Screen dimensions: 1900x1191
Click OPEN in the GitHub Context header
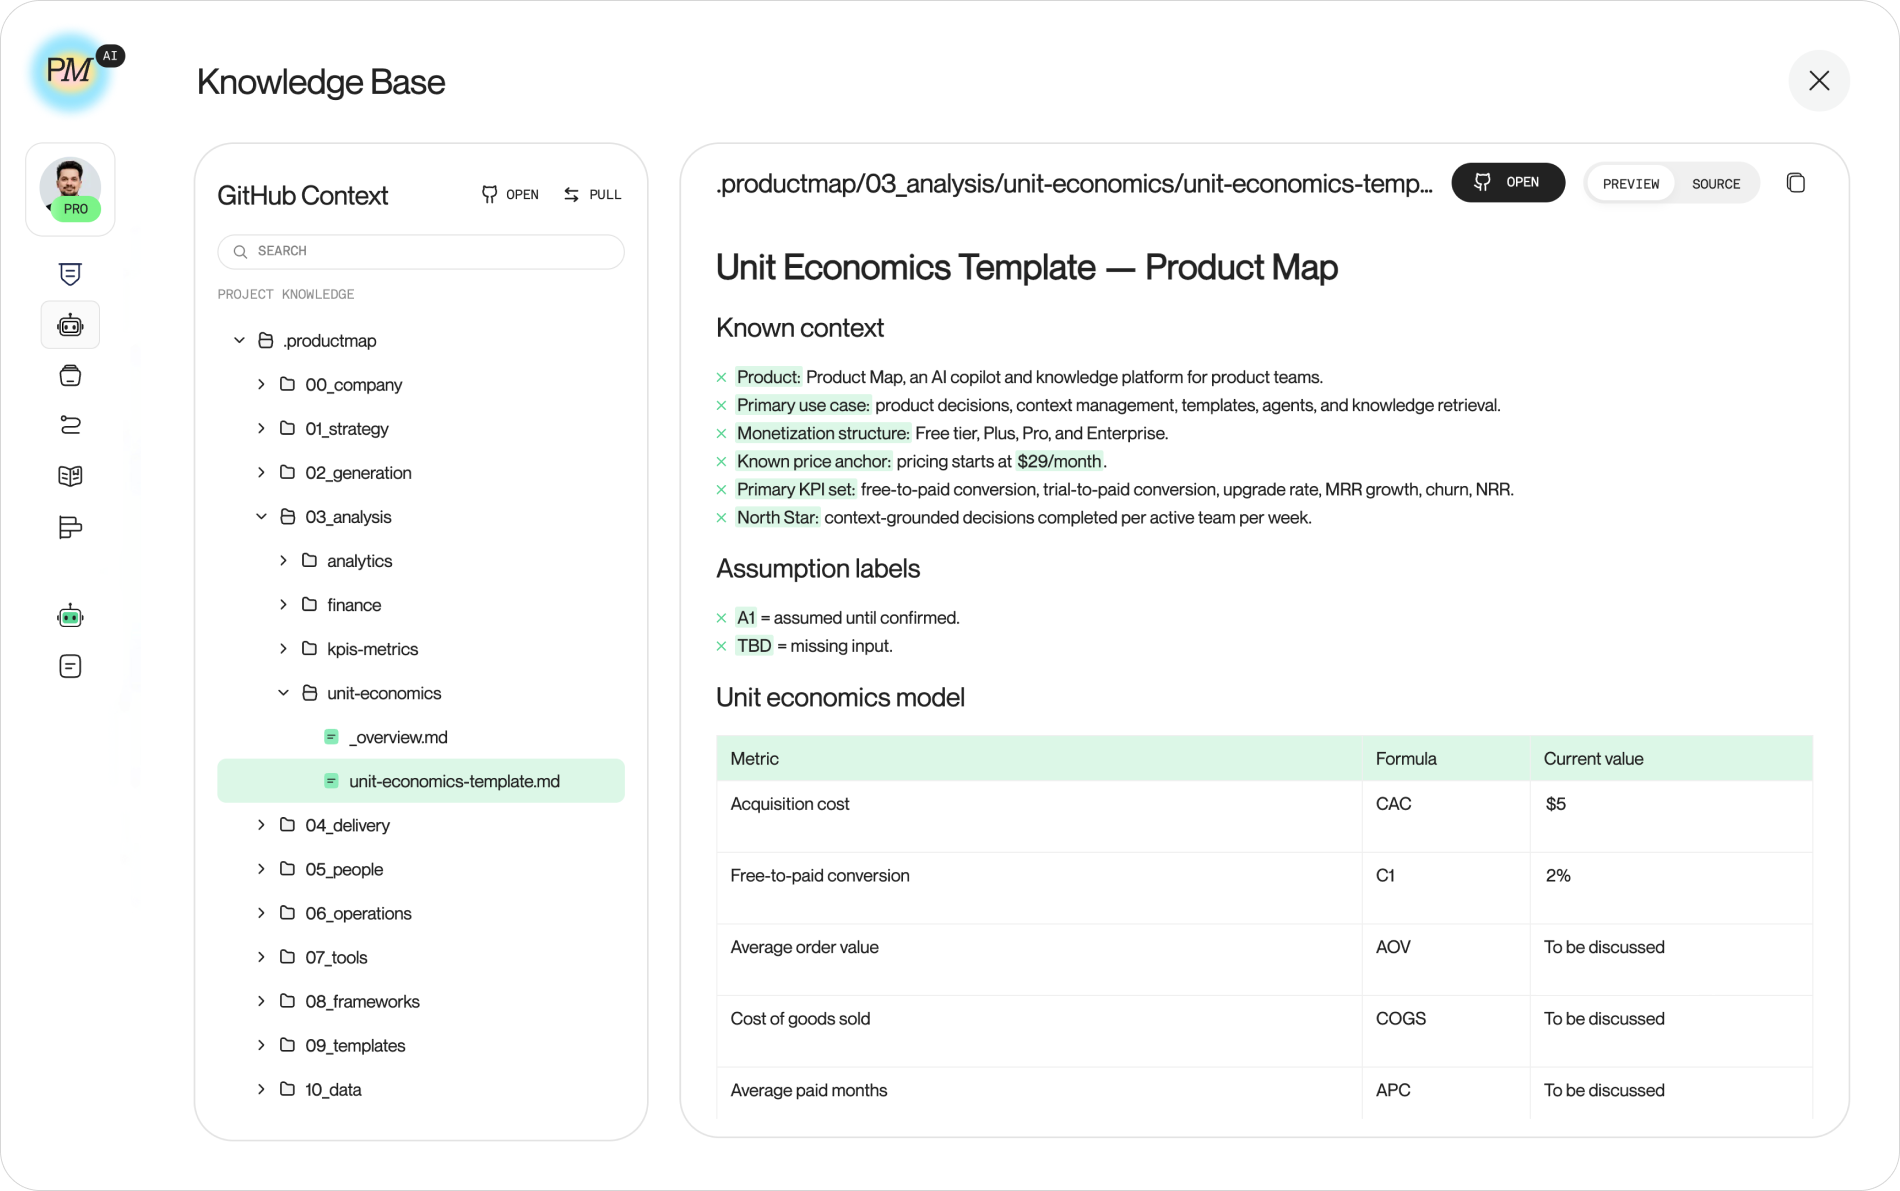tap(510, 195)
